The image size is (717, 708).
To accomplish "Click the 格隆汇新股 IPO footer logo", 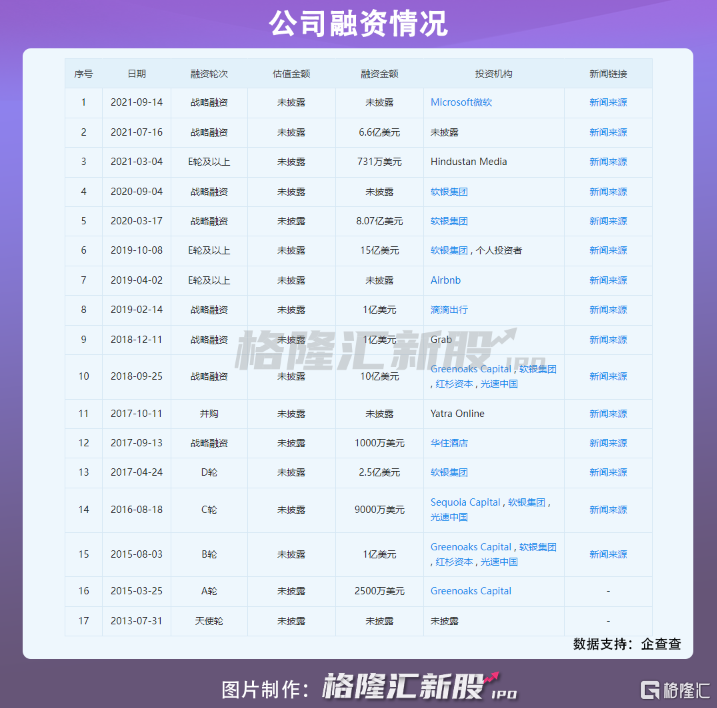I will (x=420, y=686).
